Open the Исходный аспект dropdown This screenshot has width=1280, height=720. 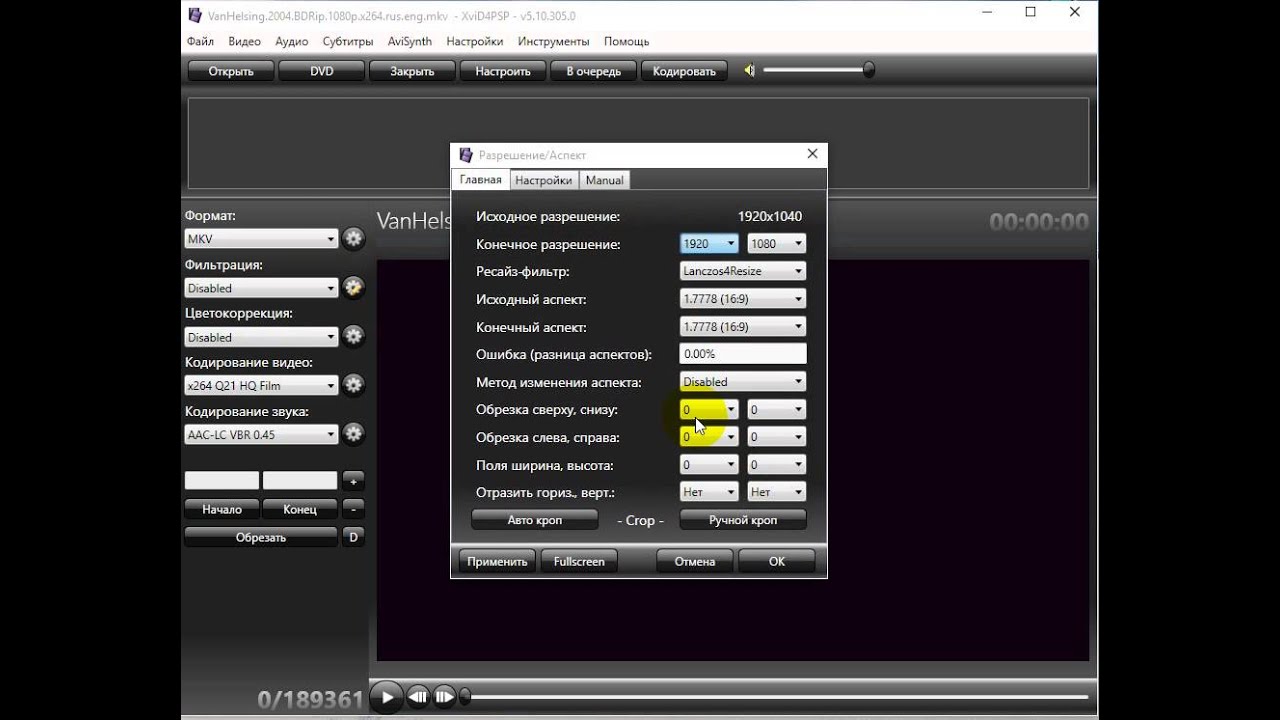click(743, 299)
